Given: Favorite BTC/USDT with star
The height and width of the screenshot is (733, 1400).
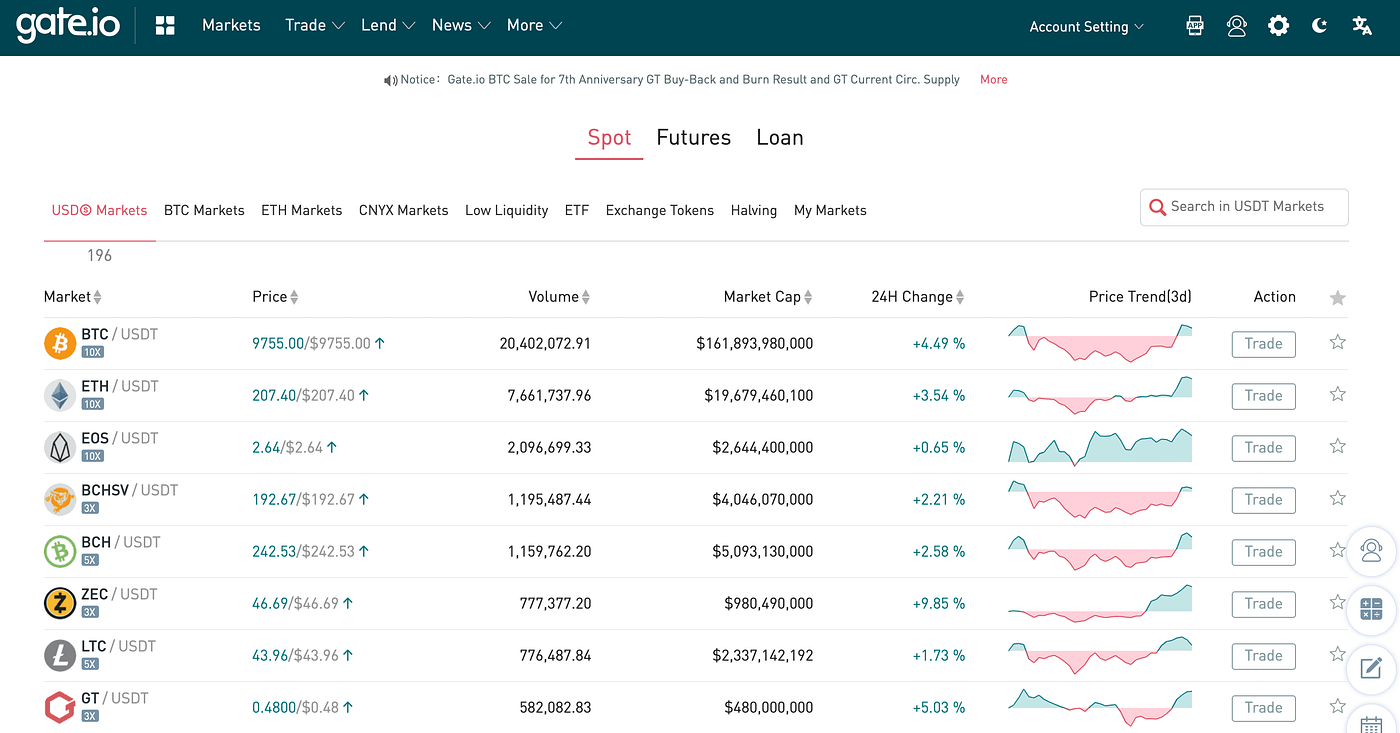Looking at the screenshot, I should 1338,342.
